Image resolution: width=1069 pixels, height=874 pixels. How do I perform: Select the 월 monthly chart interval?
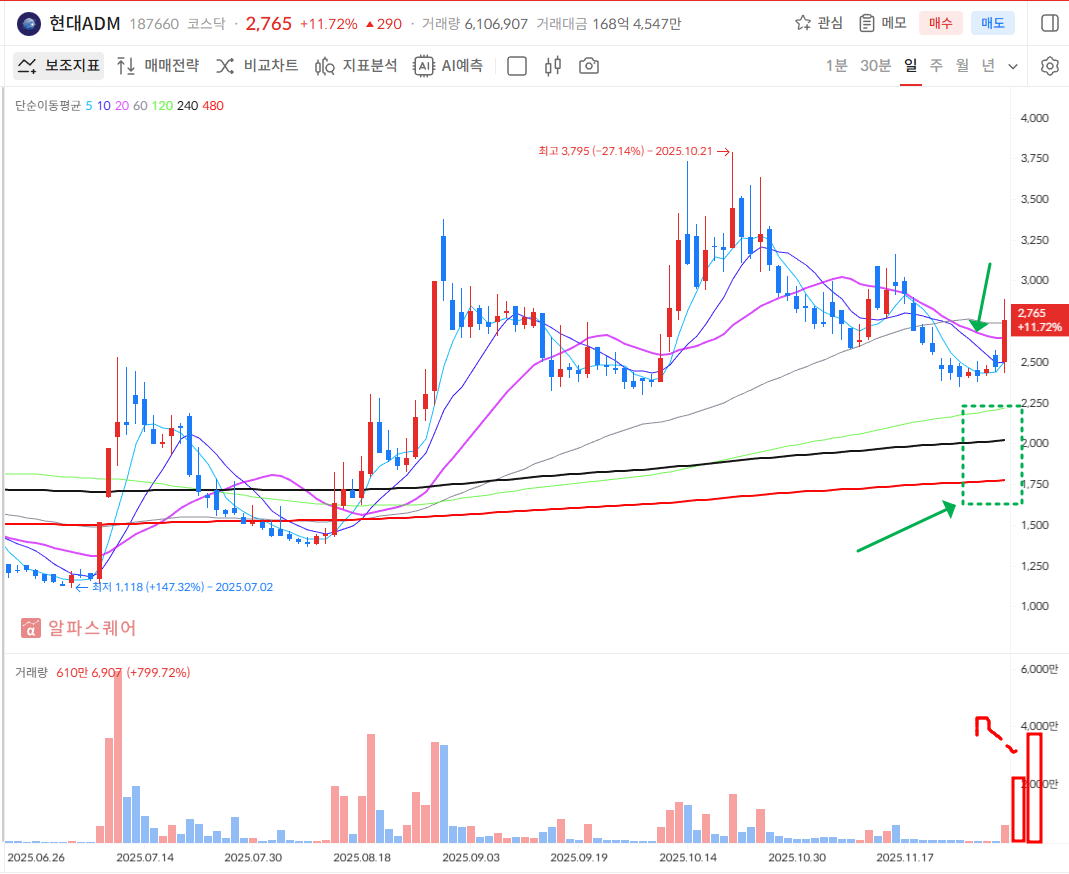[x=962, y=66]
